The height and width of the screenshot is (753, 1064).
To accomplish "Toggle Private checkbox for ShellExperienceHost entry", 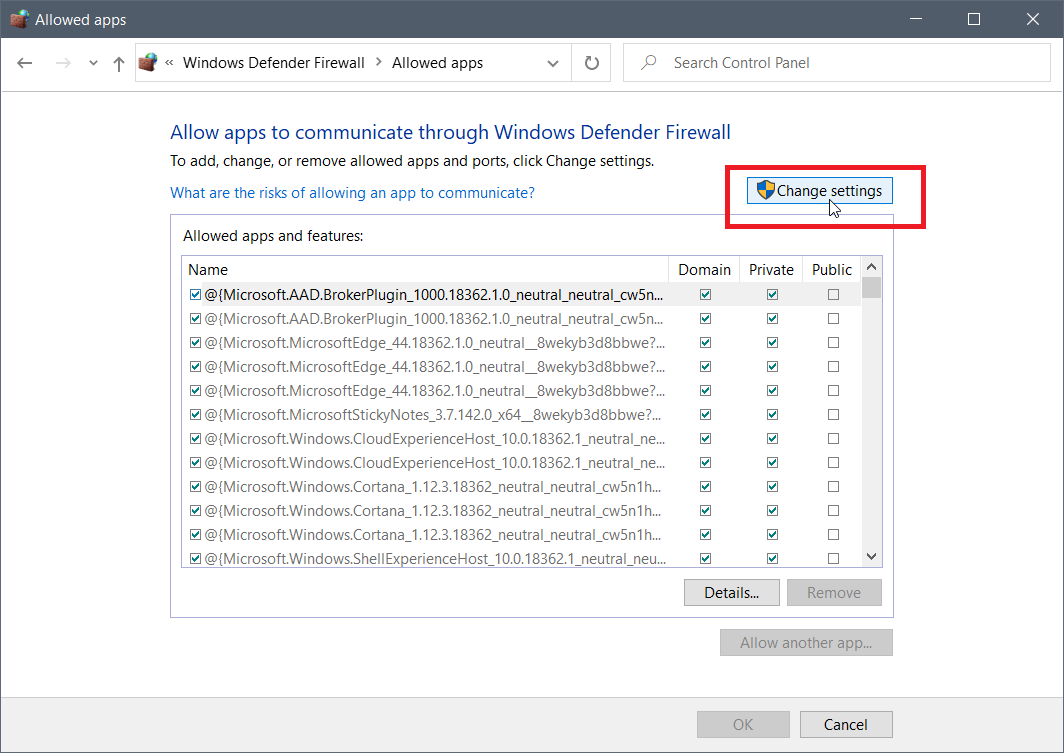I will 772,558.
